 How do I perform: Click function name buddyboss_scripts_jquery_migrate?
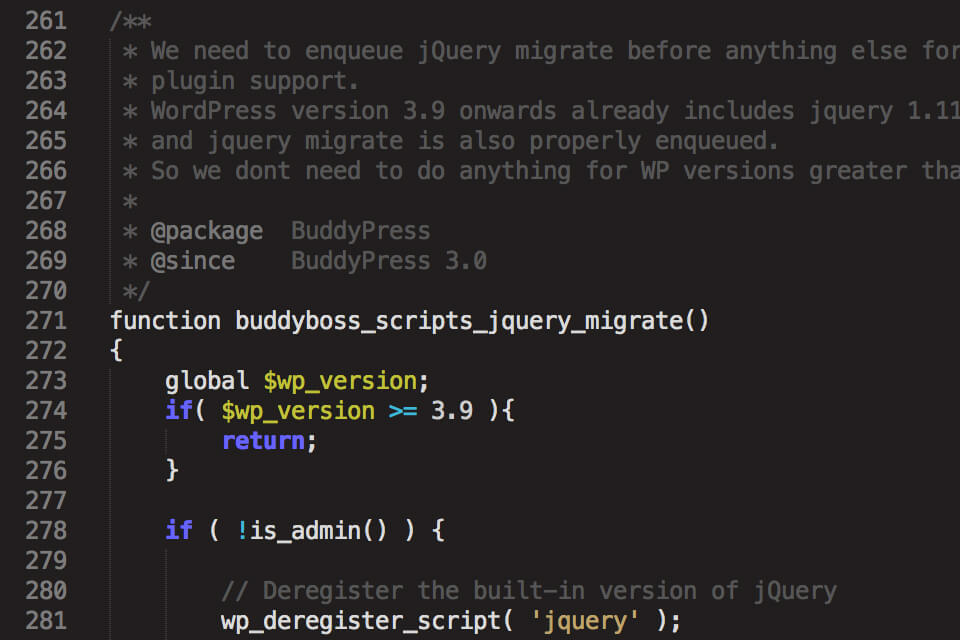coord(459,322)
